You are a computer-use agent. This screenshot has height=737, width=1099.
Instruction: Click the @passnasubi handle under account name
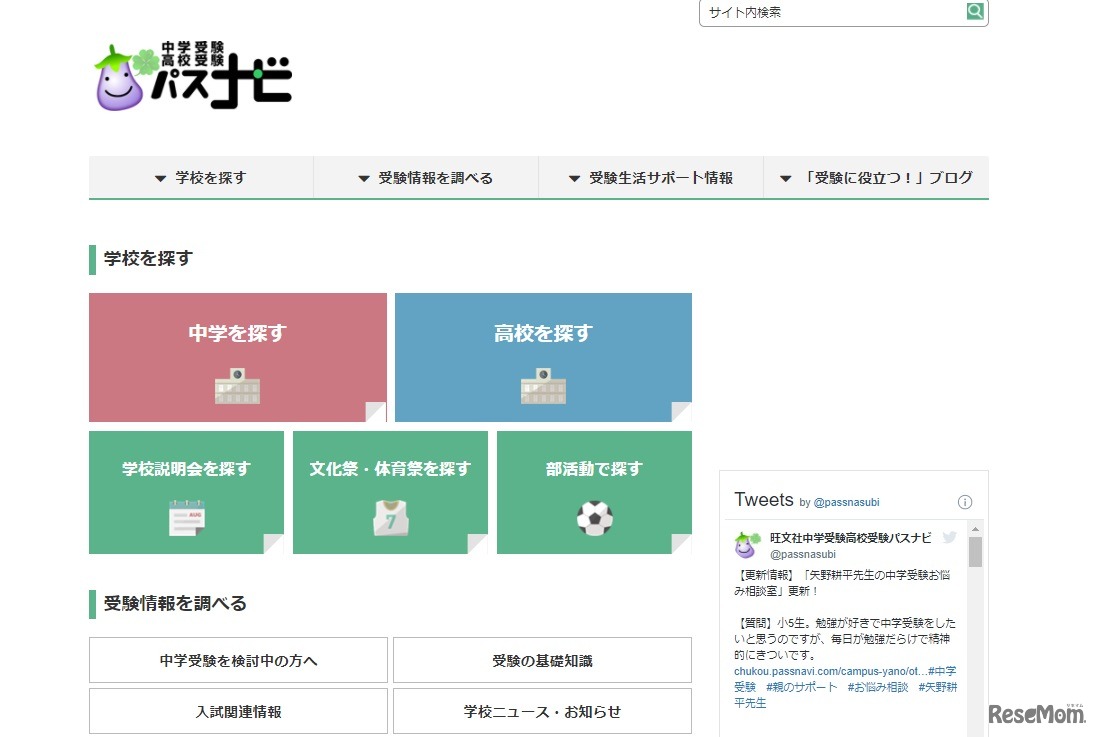[803, 554]
